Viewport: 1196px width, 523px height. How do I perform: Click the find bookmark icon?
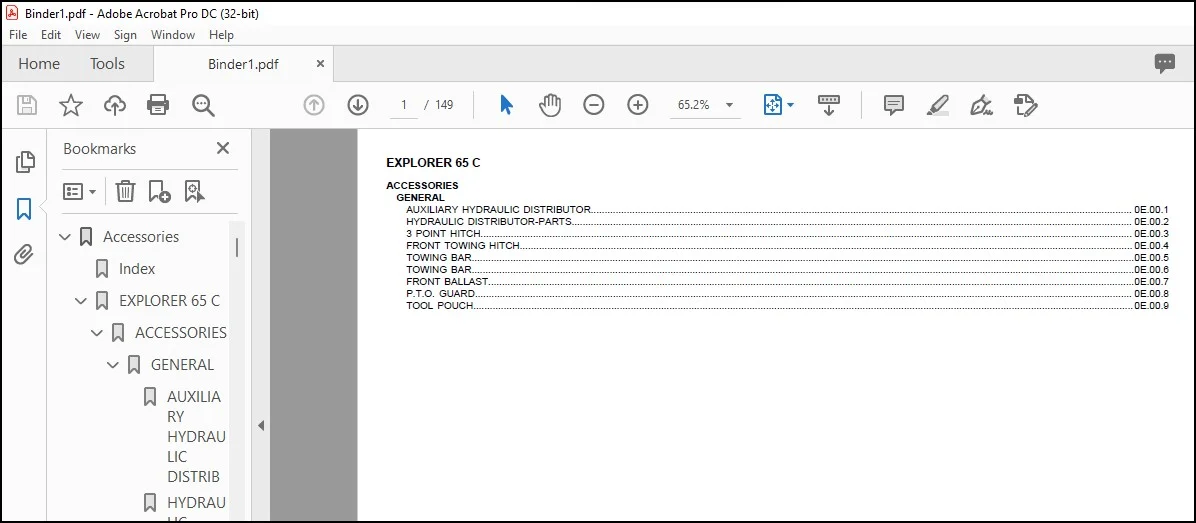(x=195, y=191)
